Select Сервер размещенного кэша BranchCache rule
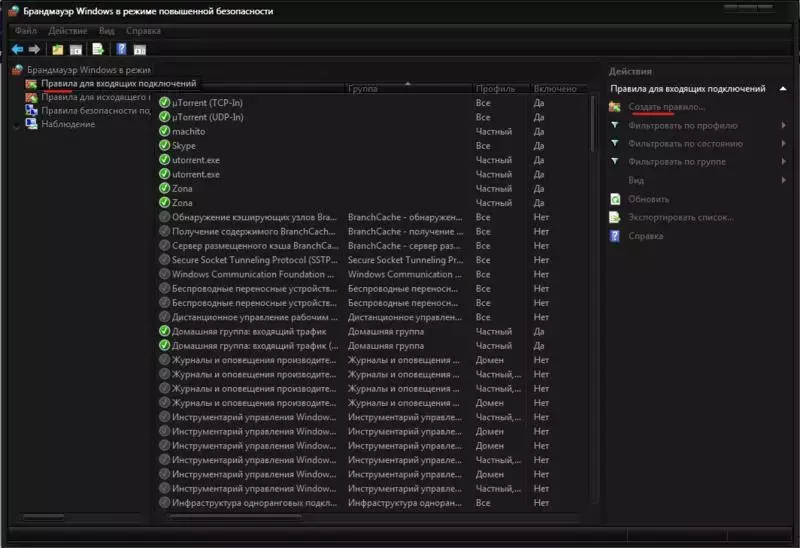800x548 pixels. click(x=255, y=245)
